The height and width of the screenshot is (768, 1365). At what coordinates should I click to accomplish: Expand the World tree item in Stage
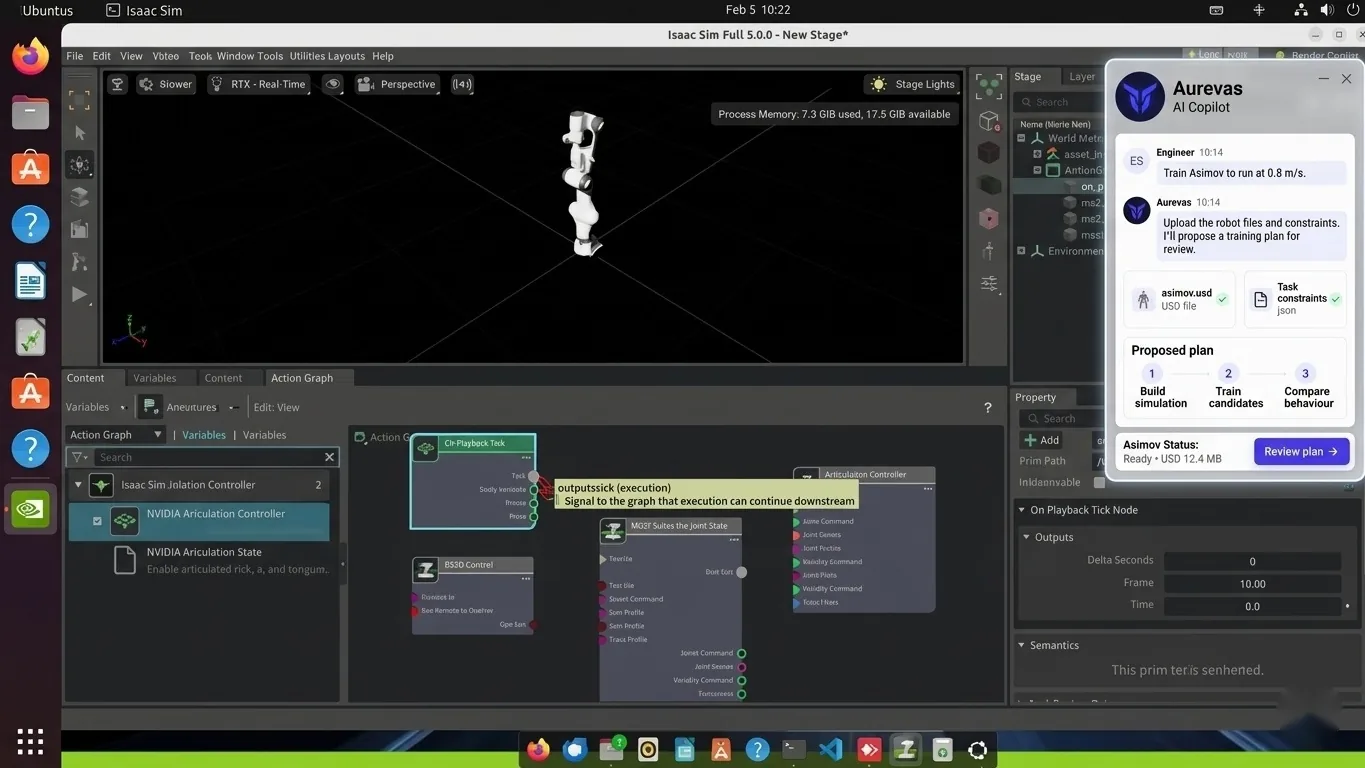point(1022,139)
